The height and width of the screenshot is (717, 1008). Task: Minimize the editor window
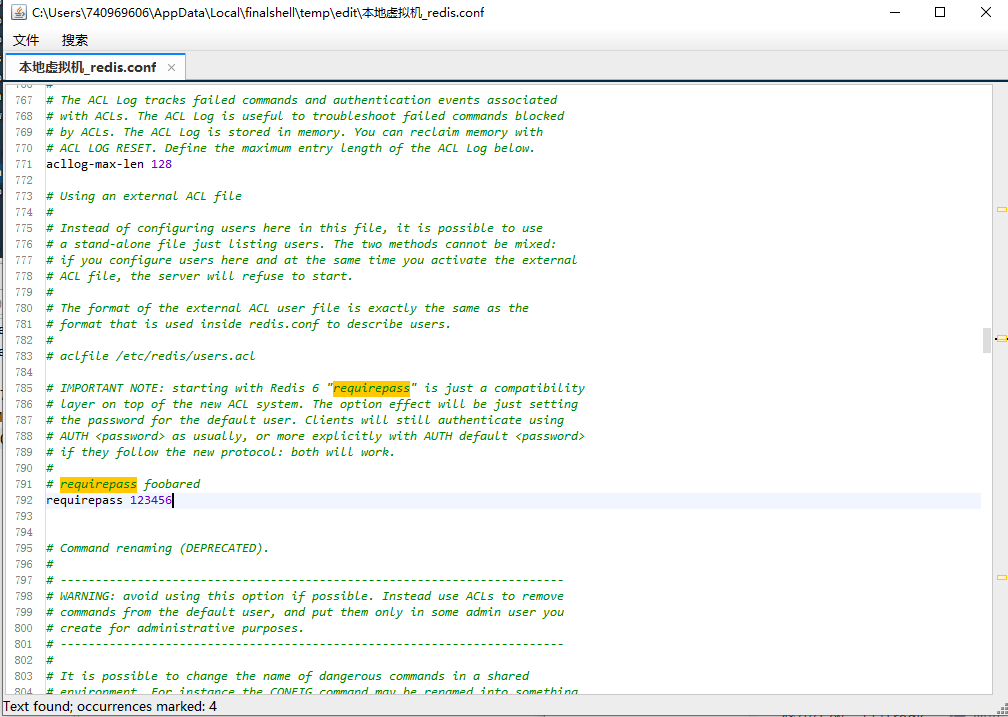point(893,13)
